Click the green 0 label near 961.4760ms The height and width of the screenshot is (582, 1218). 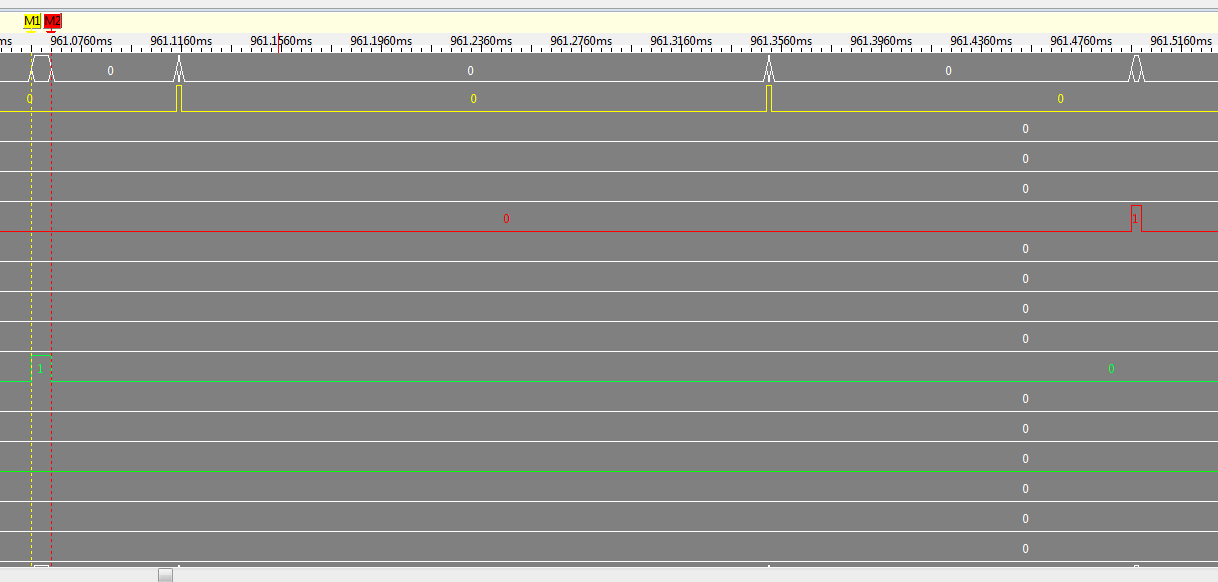(1110, 368)
